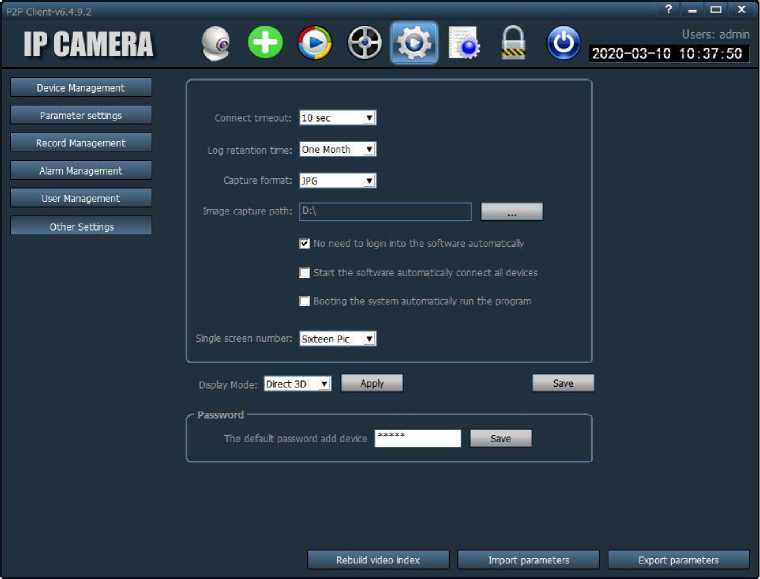Click the PTZ steering wheel icon

365,43
